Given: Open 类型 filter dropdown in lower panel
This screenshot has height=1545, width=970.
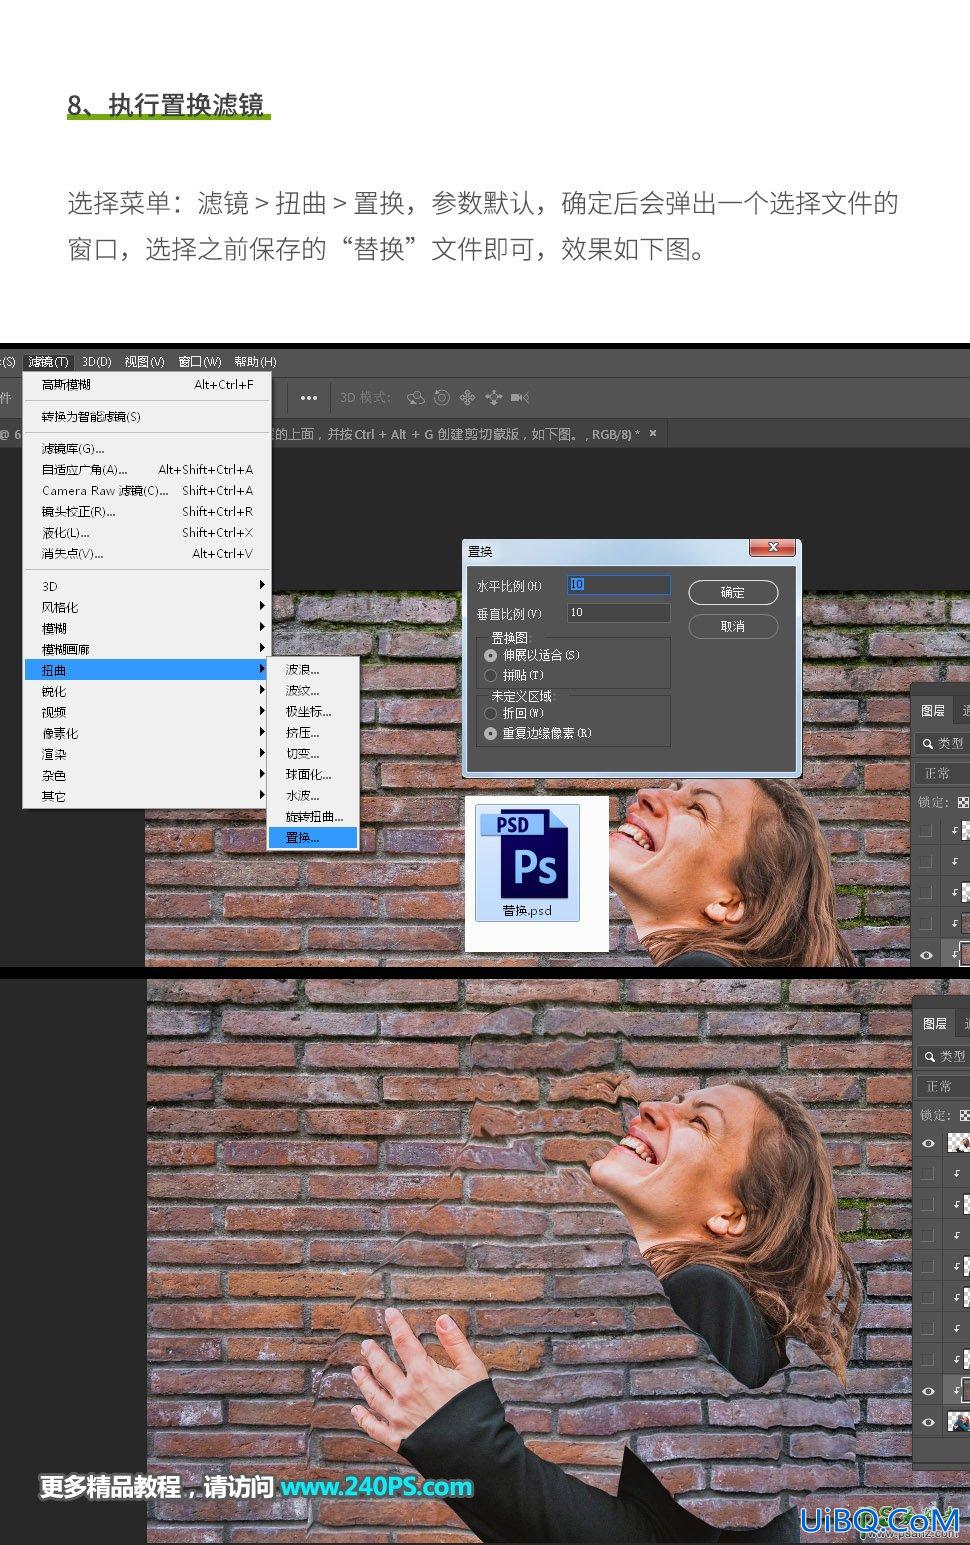Looking at the screenshot, I should (945, 1056).
